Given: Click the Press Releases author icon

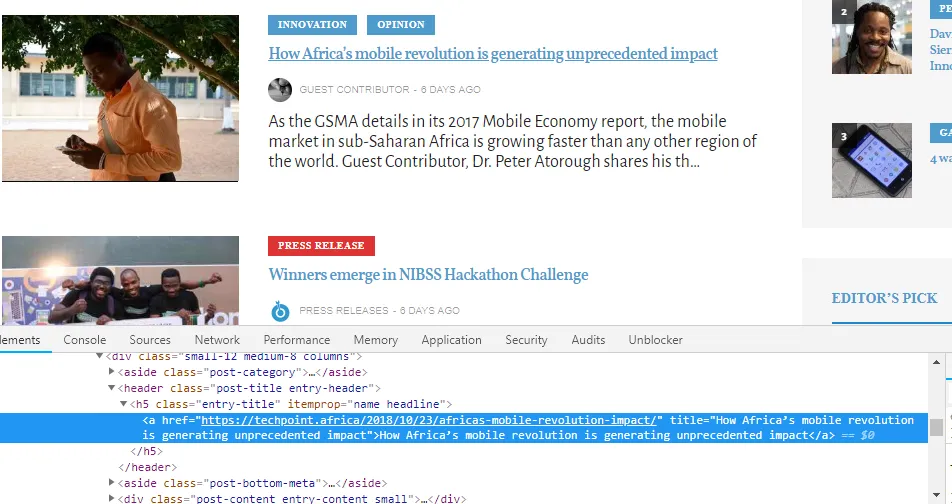Looking at the screenshot, I should 280,311.
